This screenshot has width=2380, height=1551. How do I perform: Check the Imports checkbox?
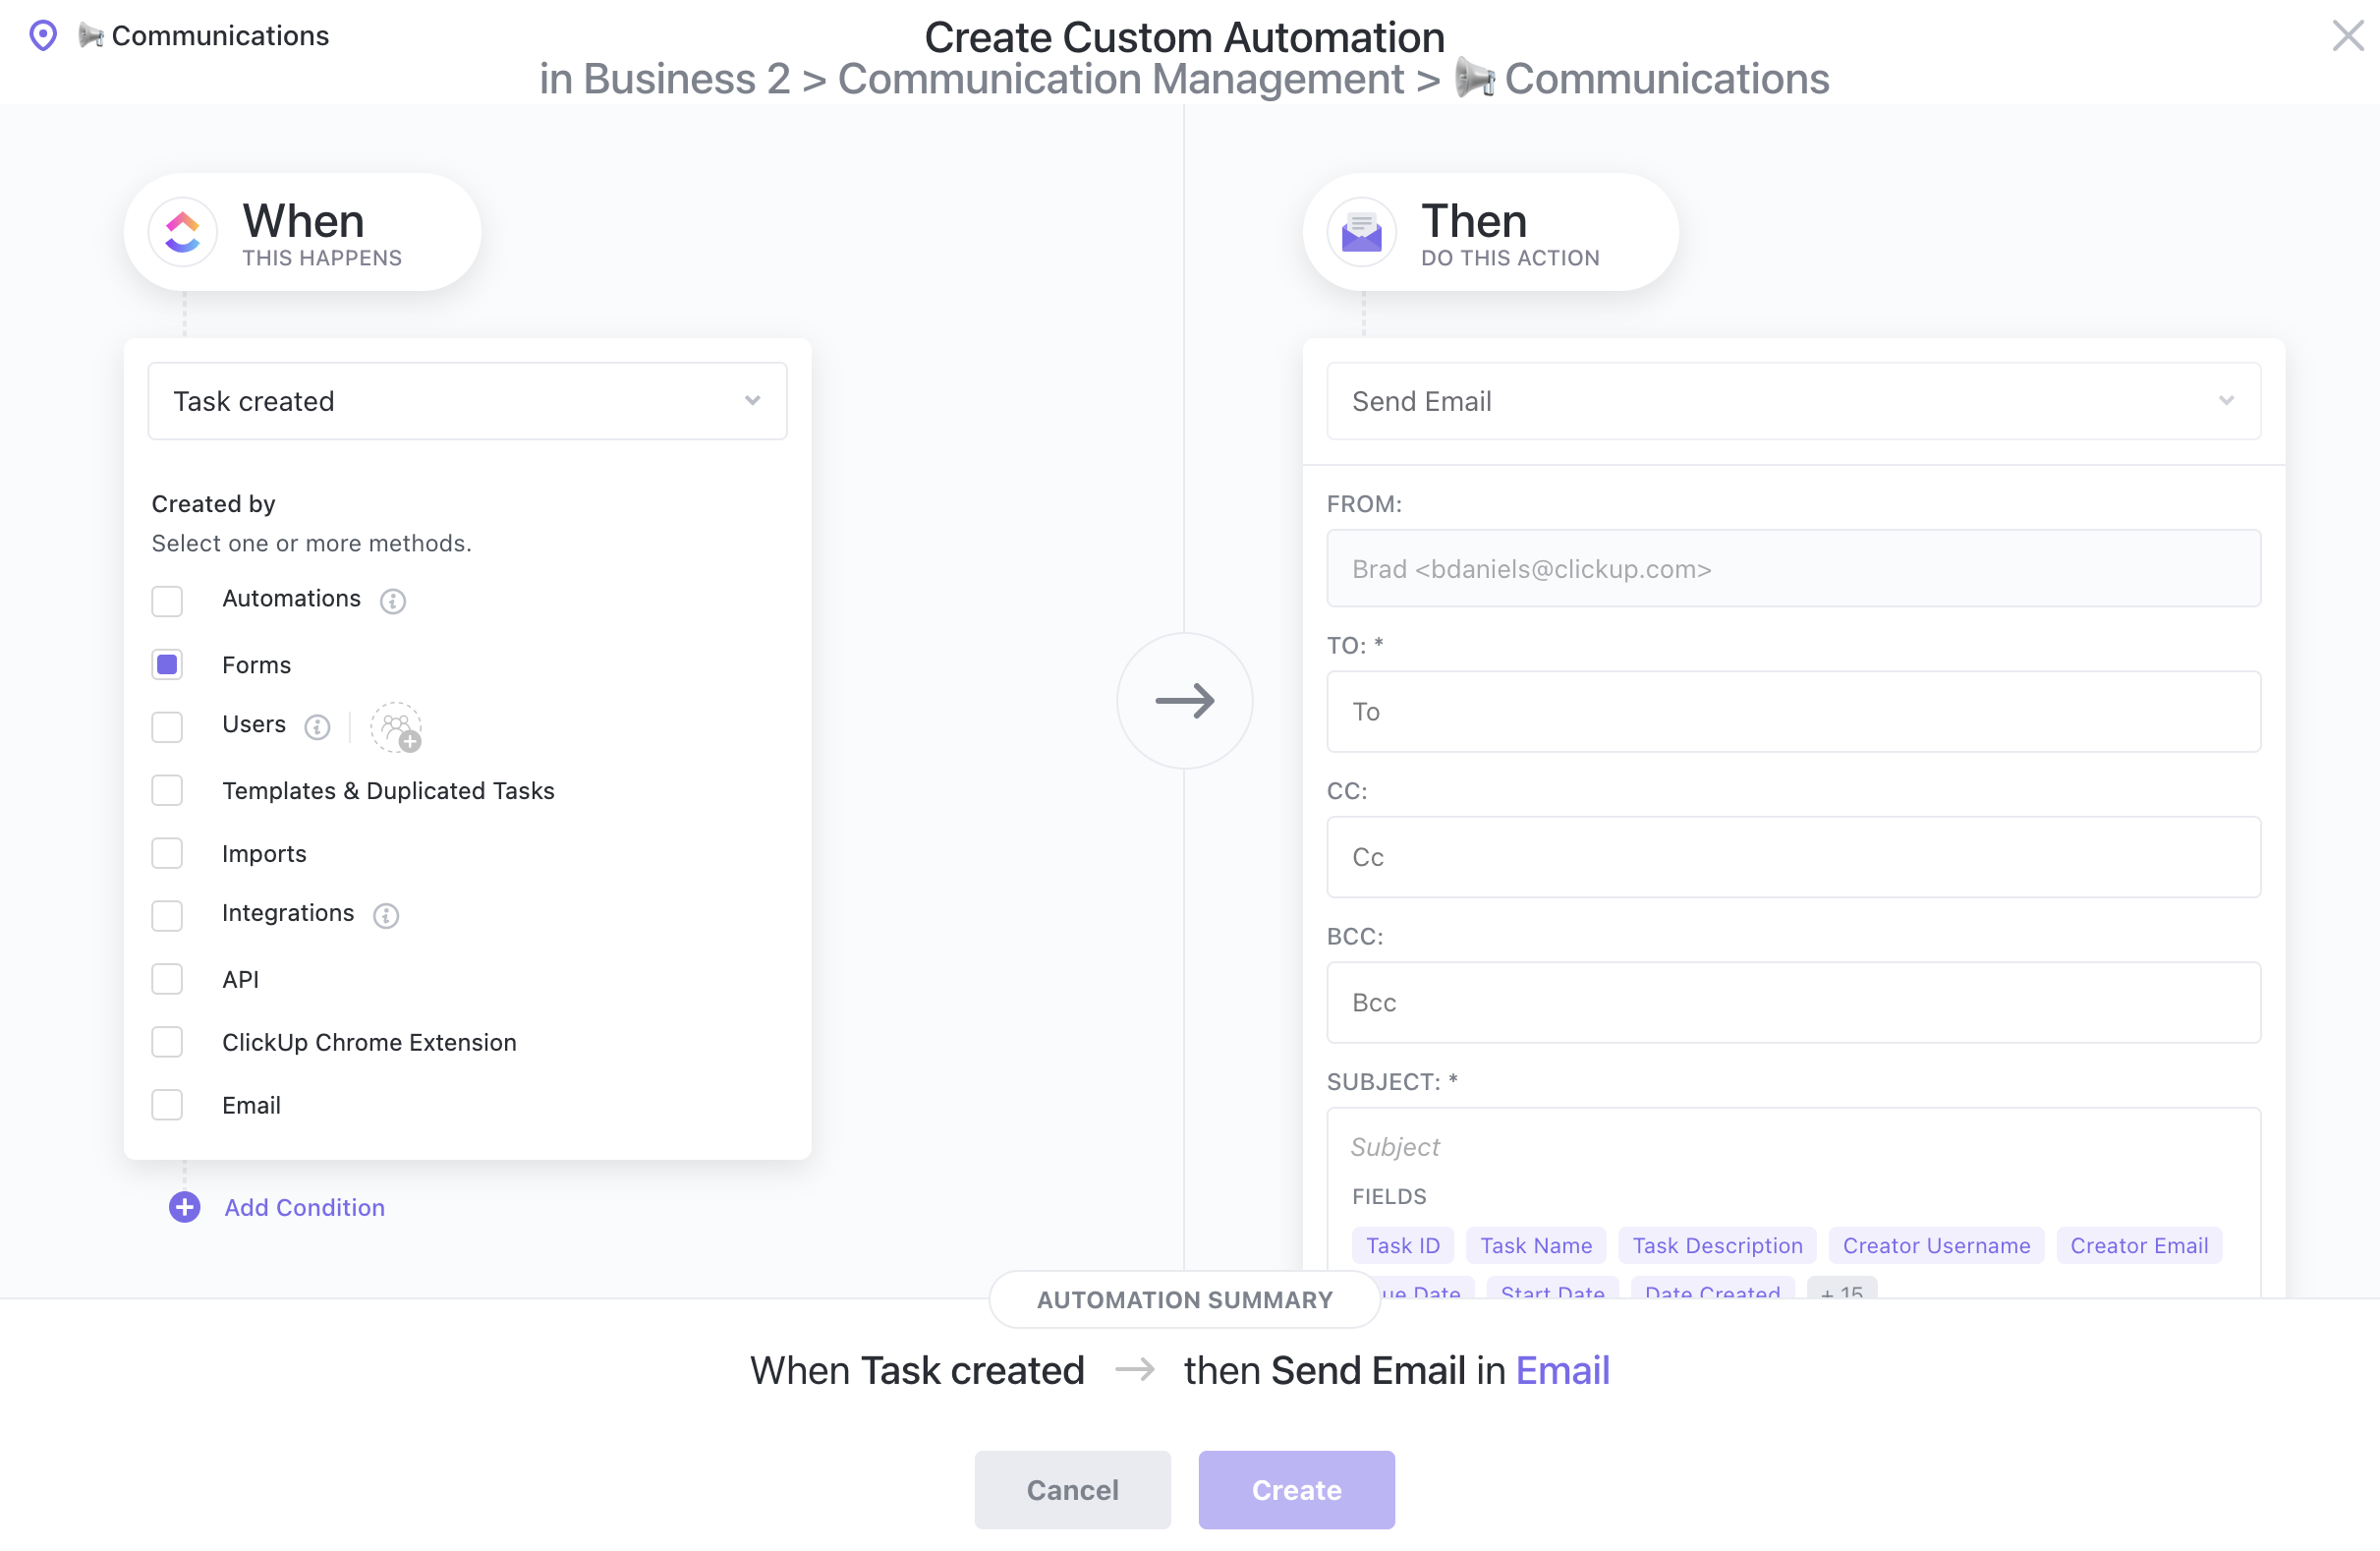point(167,853)
